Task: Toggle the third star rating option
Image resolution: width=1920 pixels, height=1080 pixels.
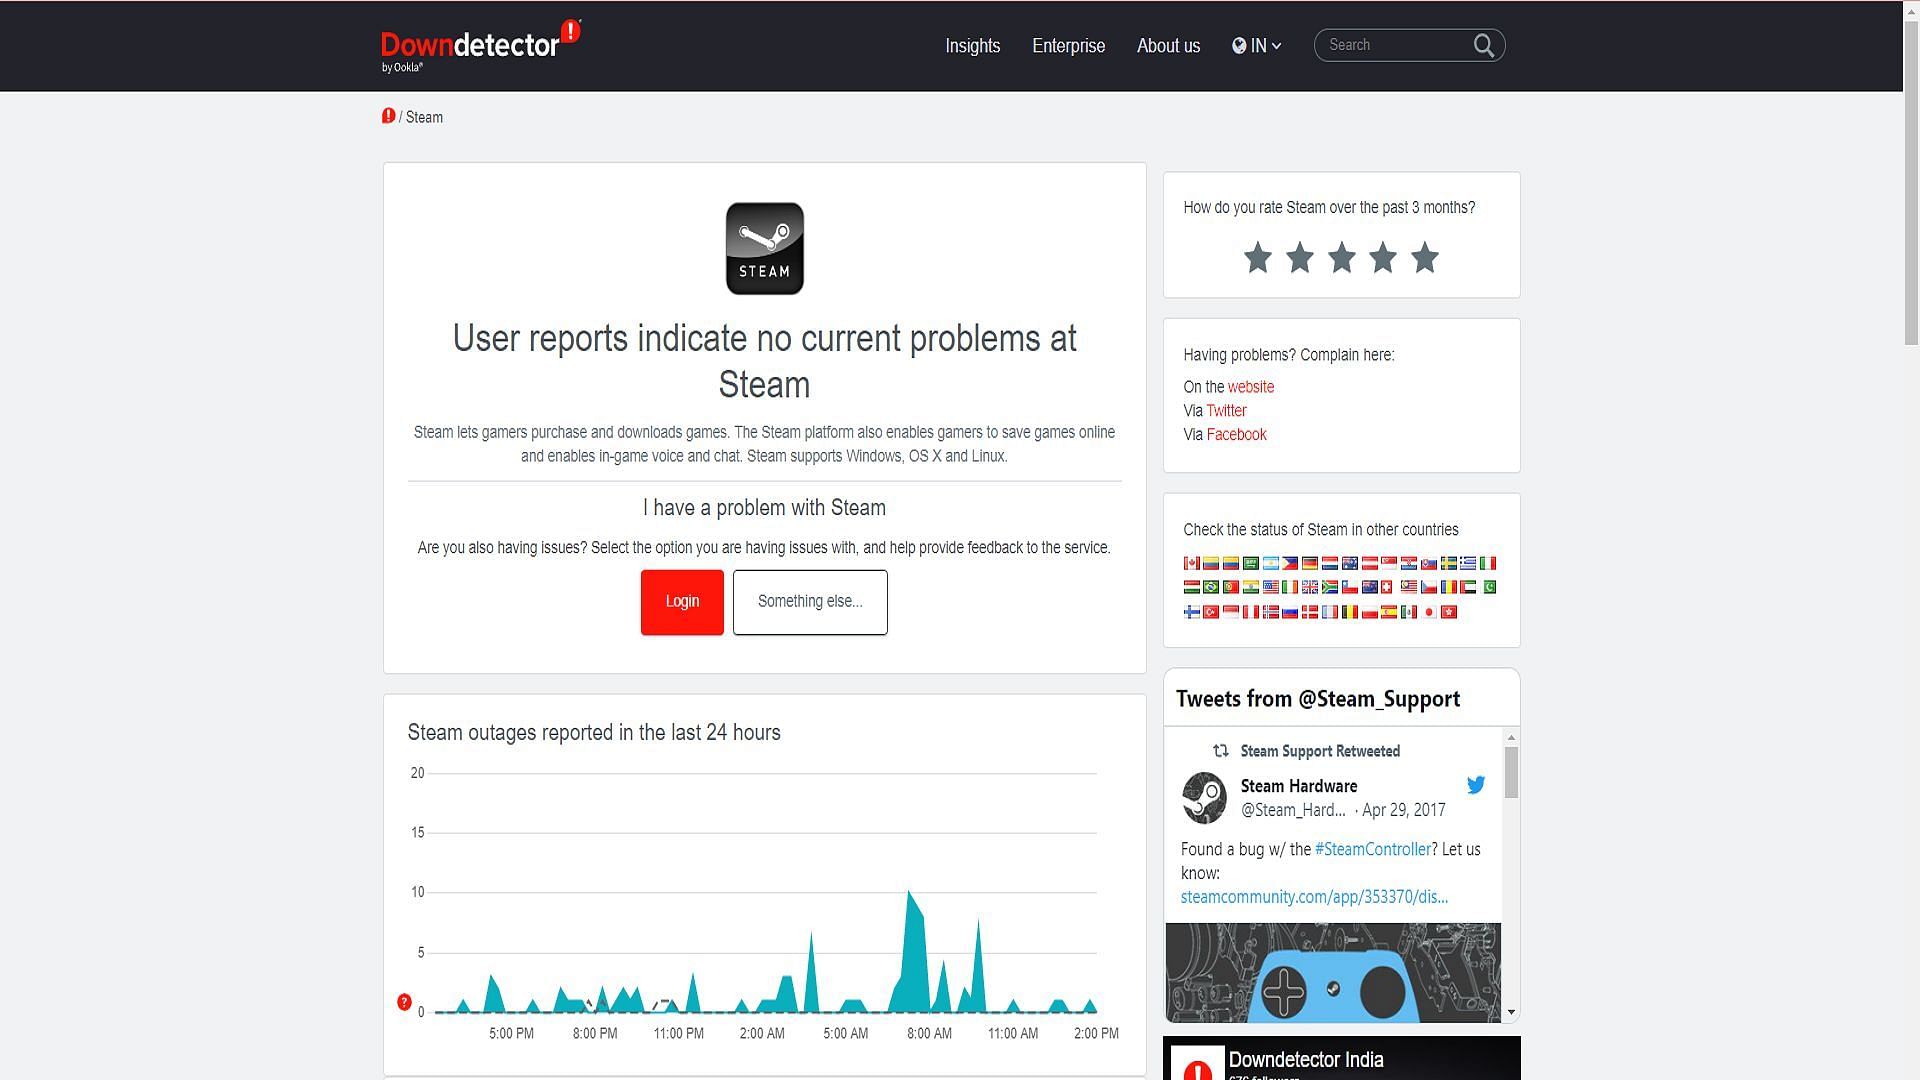Action: 1341,257
